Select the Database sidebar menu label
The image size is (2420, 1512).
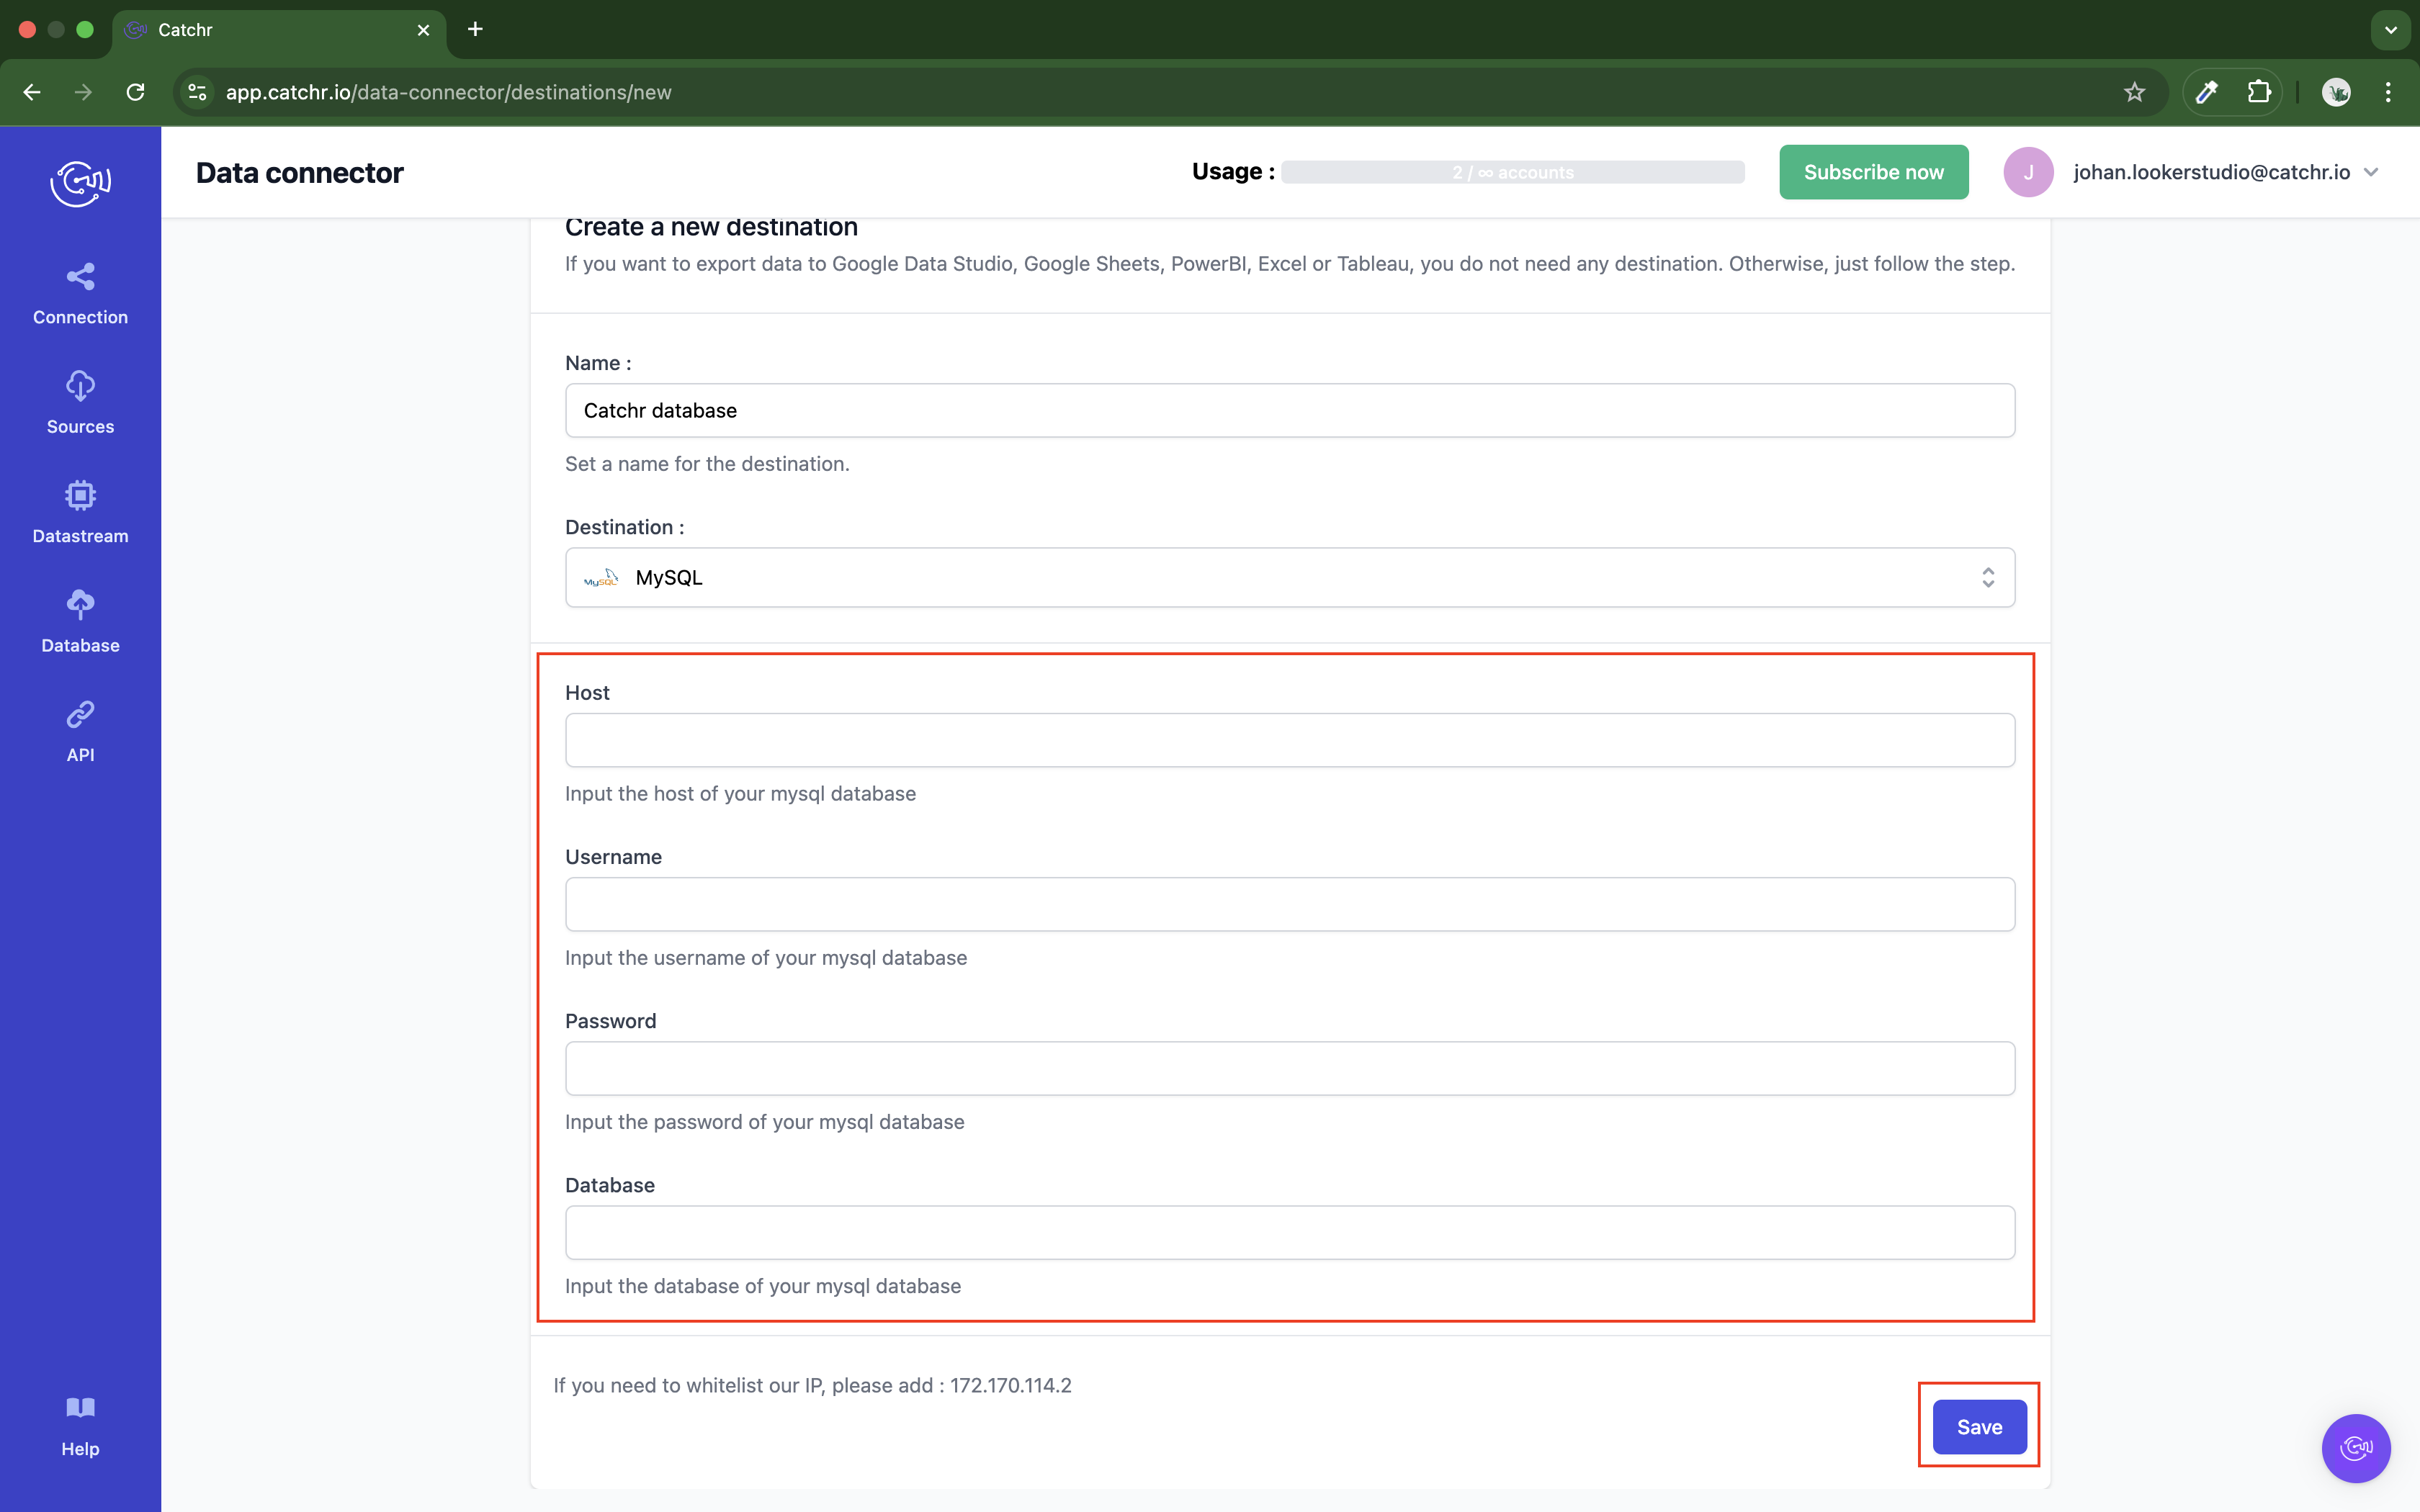(x=80, y=646)
